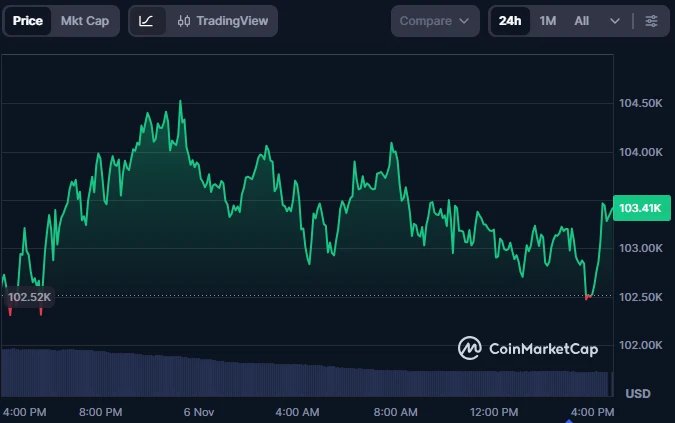Switch to line chart view icon
Image resolution: width=675 pixels, height=423 pixels.
tap(147, 21)
